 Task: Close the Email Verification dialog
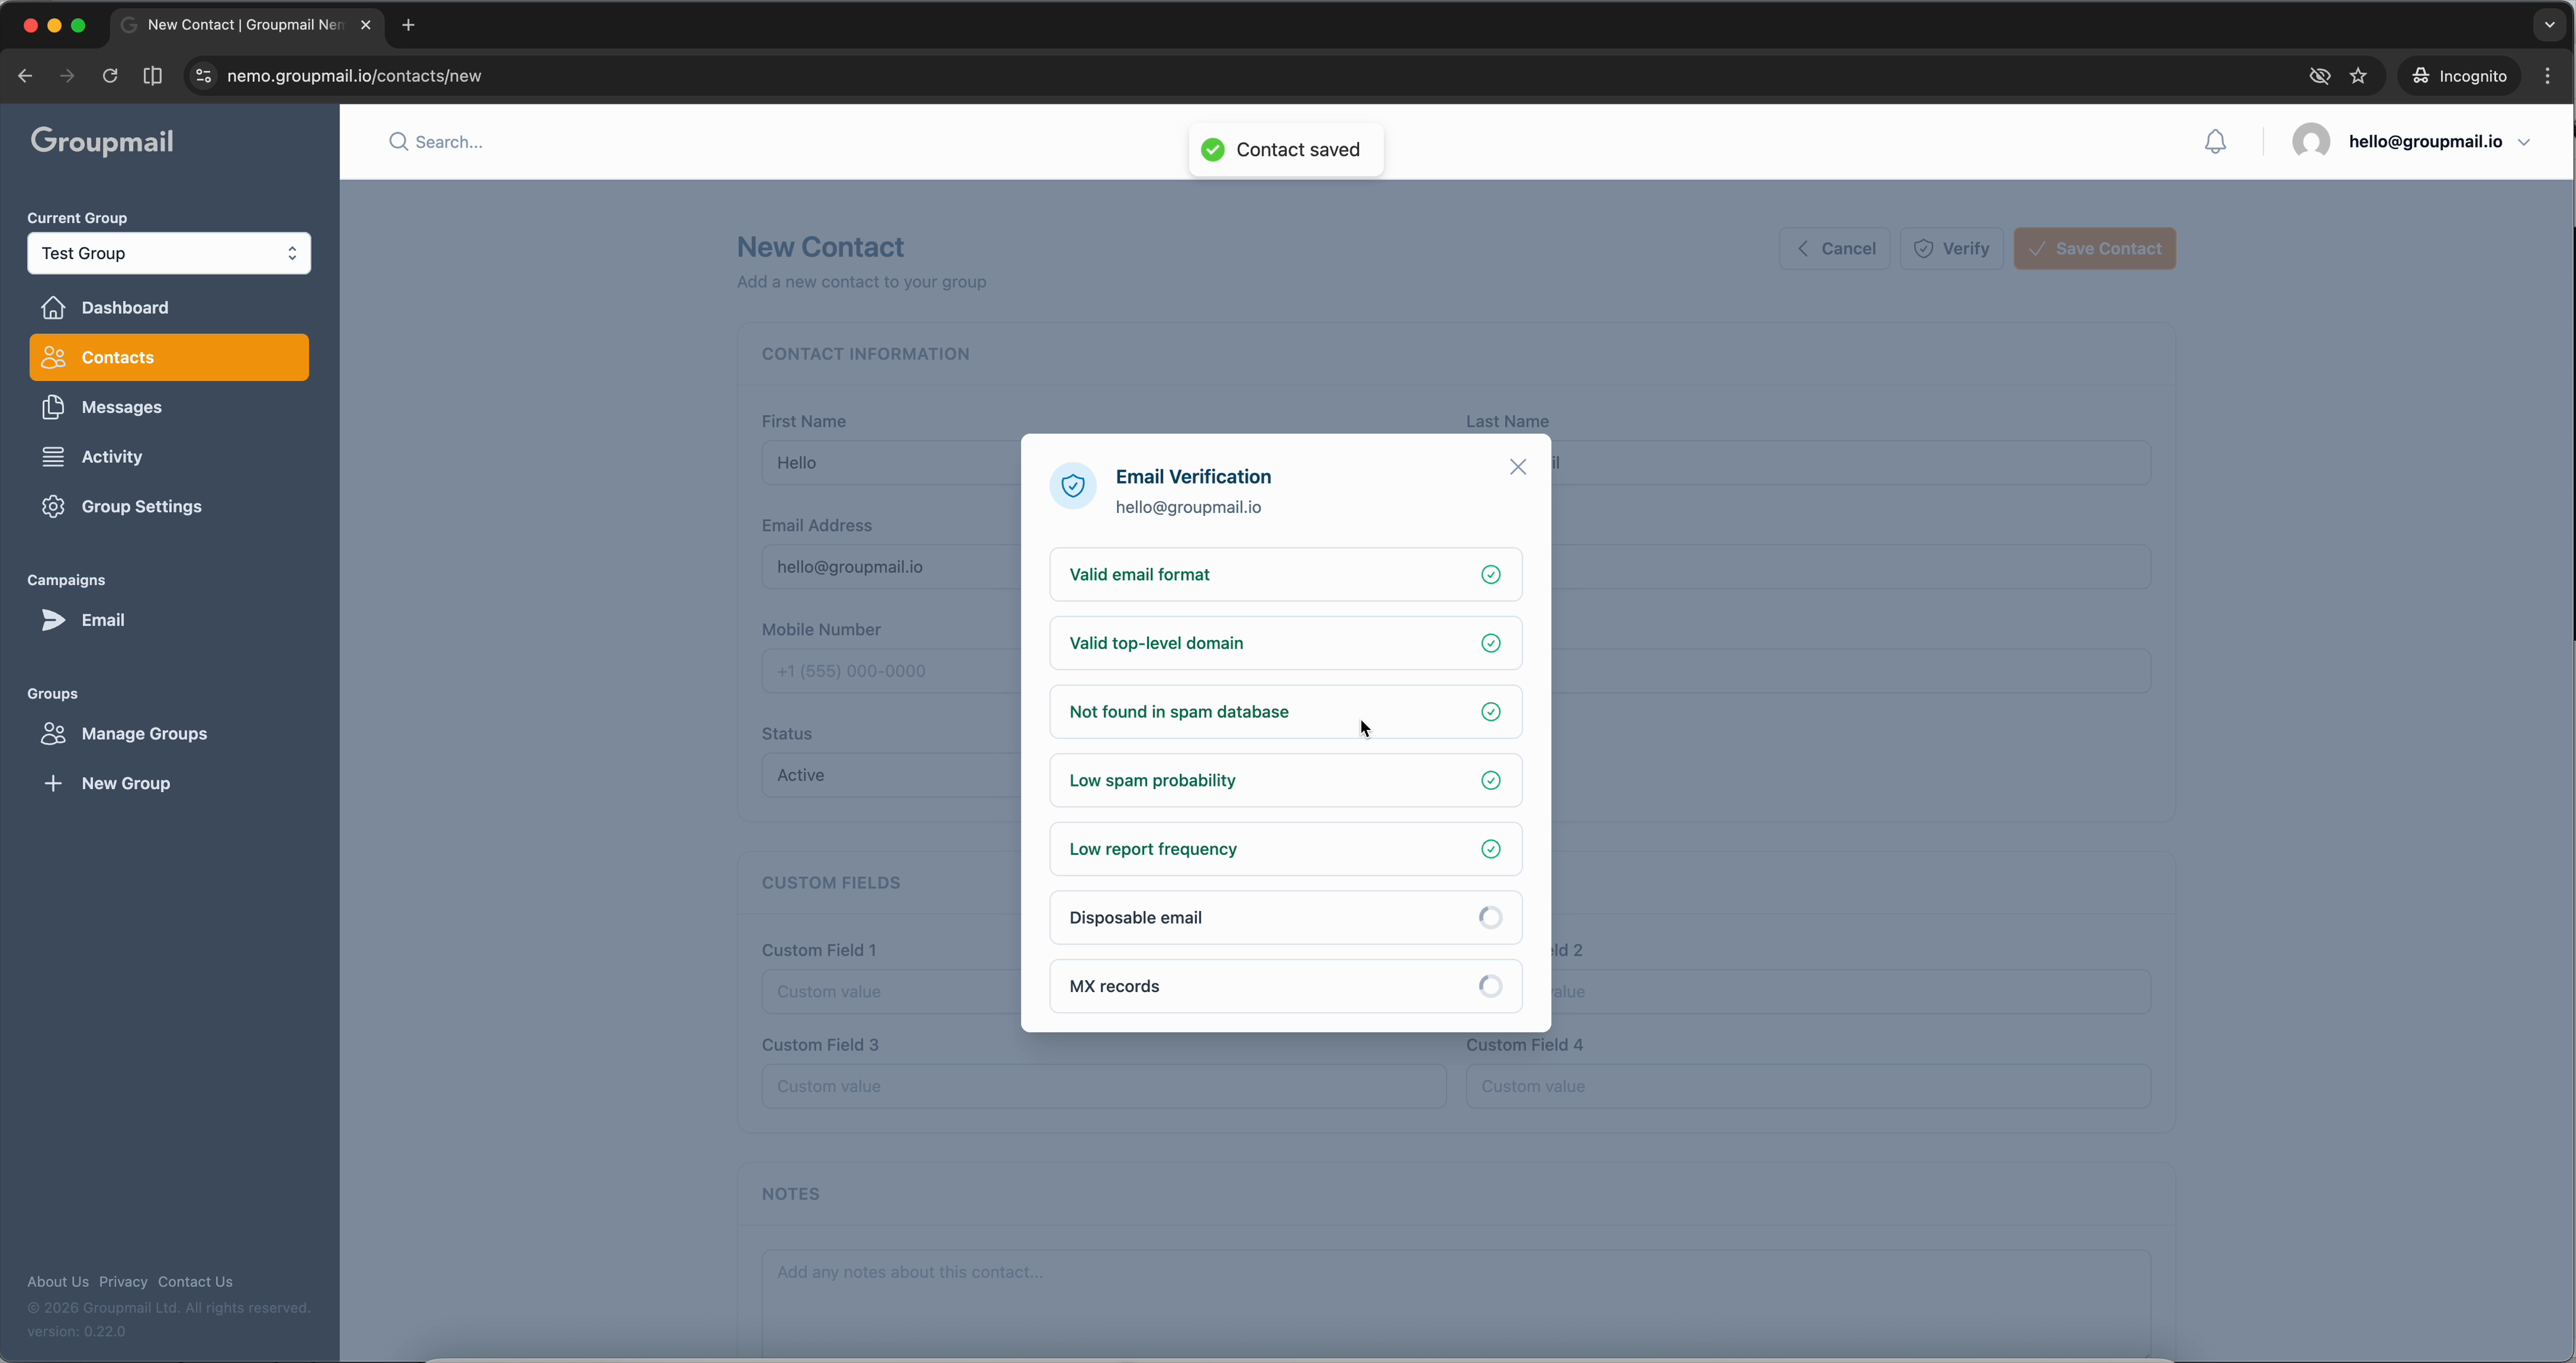tap(1517, 467)
